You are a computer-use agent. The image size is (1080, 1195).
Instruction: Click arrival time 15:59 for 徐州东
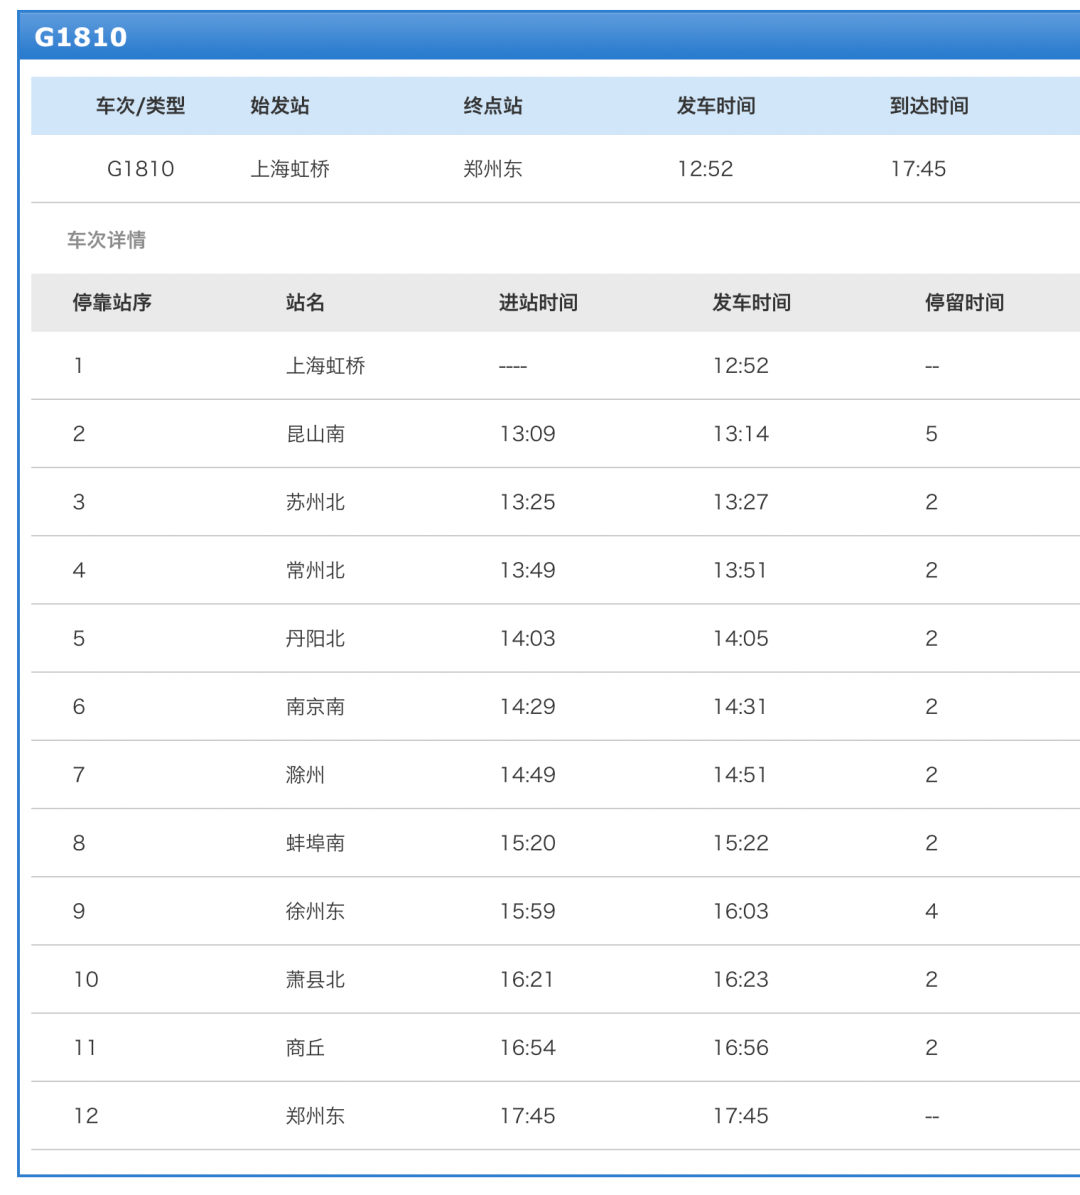[x=527, y=911]
